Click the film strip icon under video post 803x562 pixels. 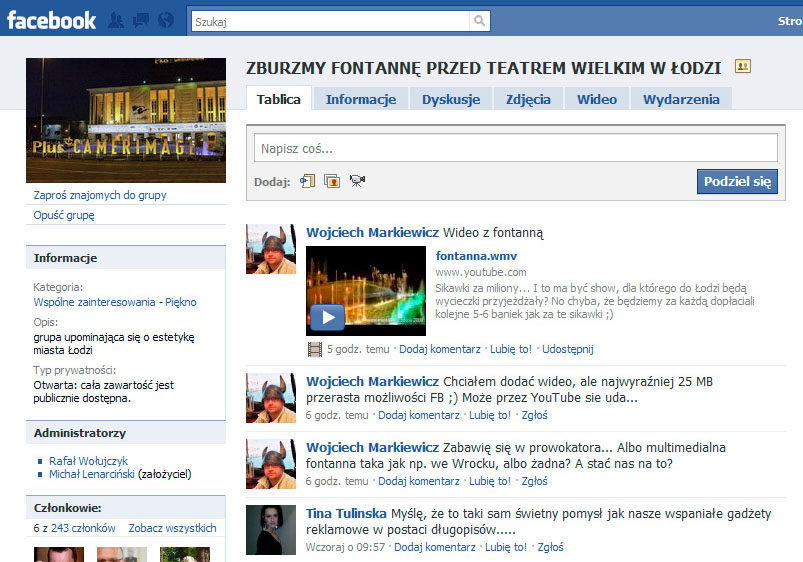pyautogui.click(x=314, y=349)
